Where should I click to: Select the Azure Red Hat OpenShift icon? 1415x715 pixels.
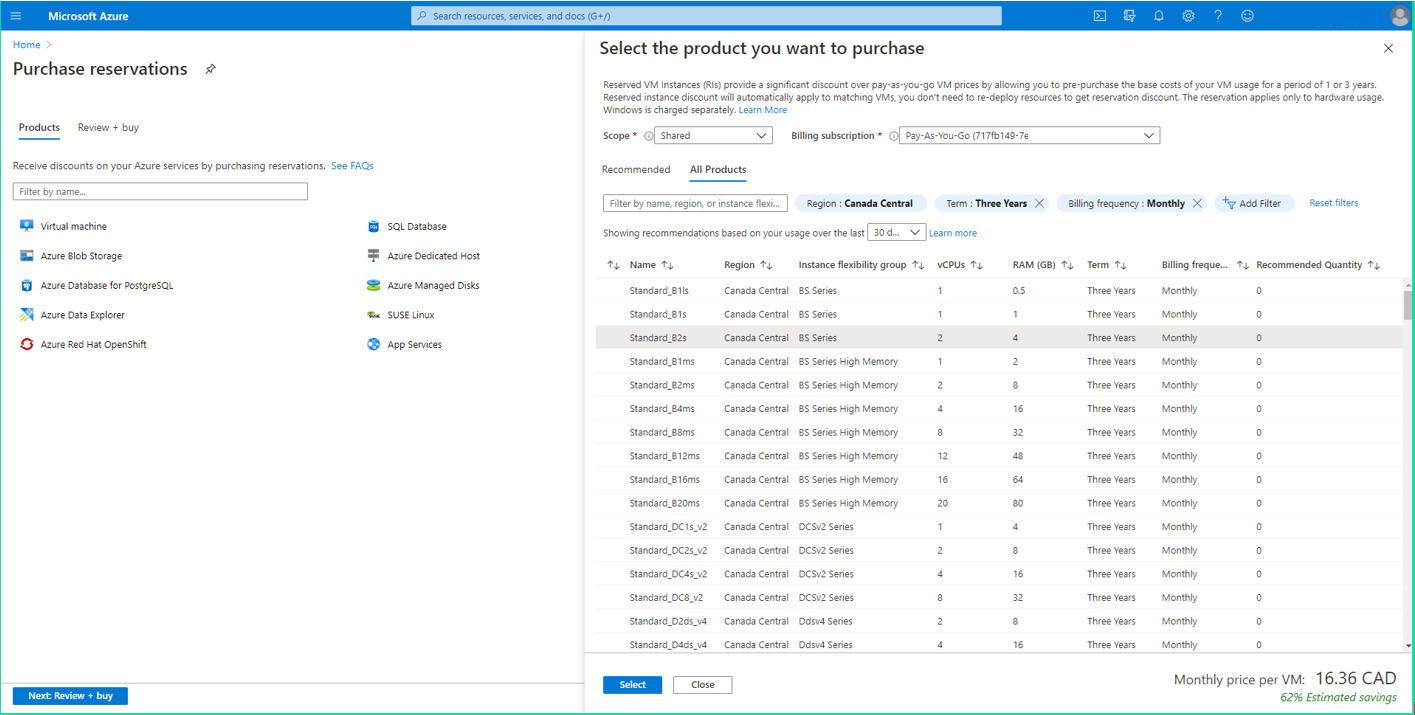tap(27, 344)
